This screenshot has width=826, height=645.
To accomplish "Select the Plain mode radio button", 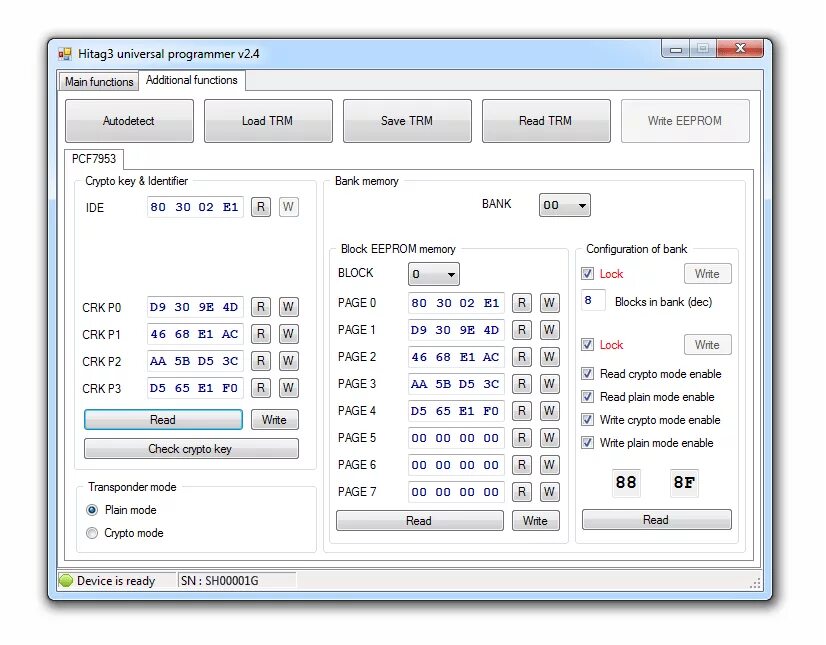I will (92, 510).
